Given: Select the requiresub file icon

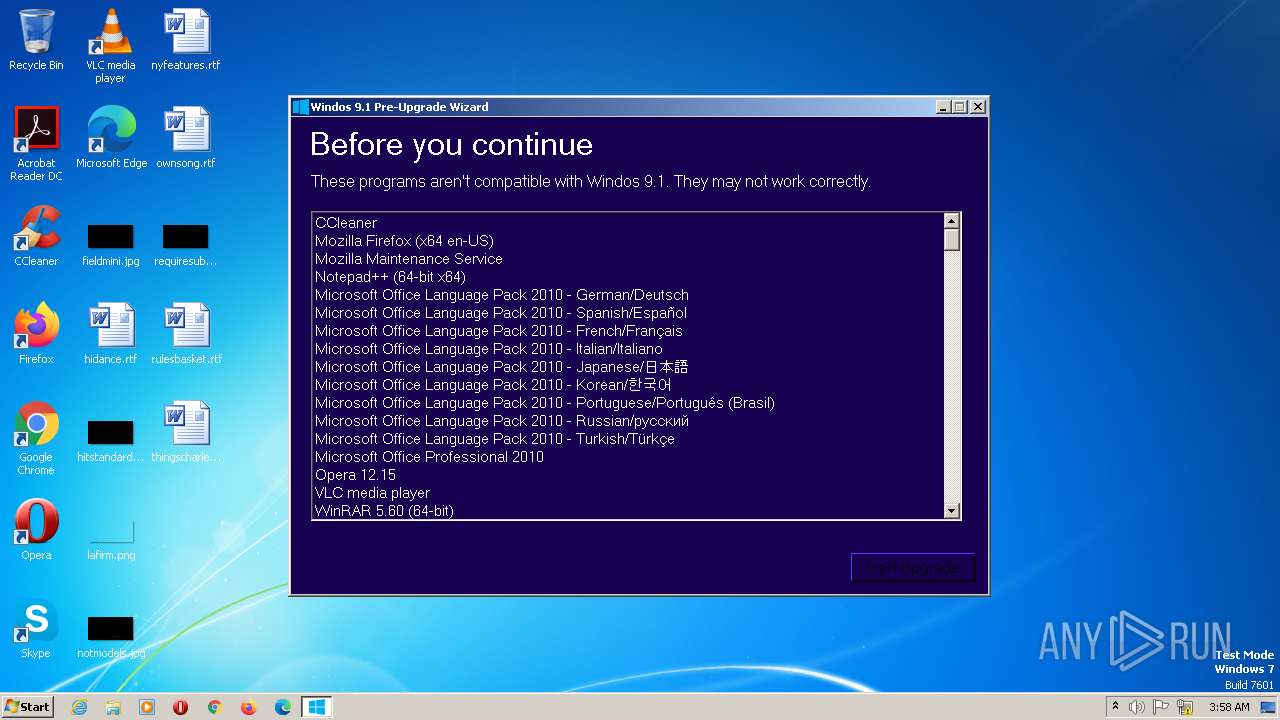Looking at the screenshot, I should coord(186,243).
